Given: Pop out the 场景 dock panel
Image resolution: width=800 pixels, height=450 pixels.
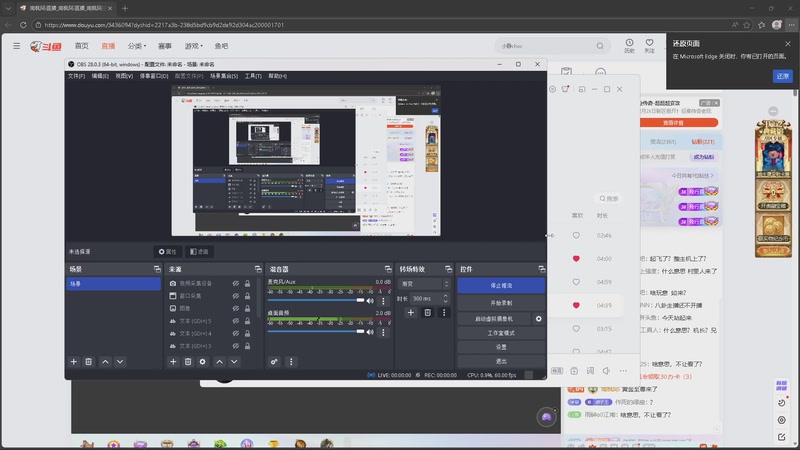Looking at the screenshot, I should (x=157, y=269).
